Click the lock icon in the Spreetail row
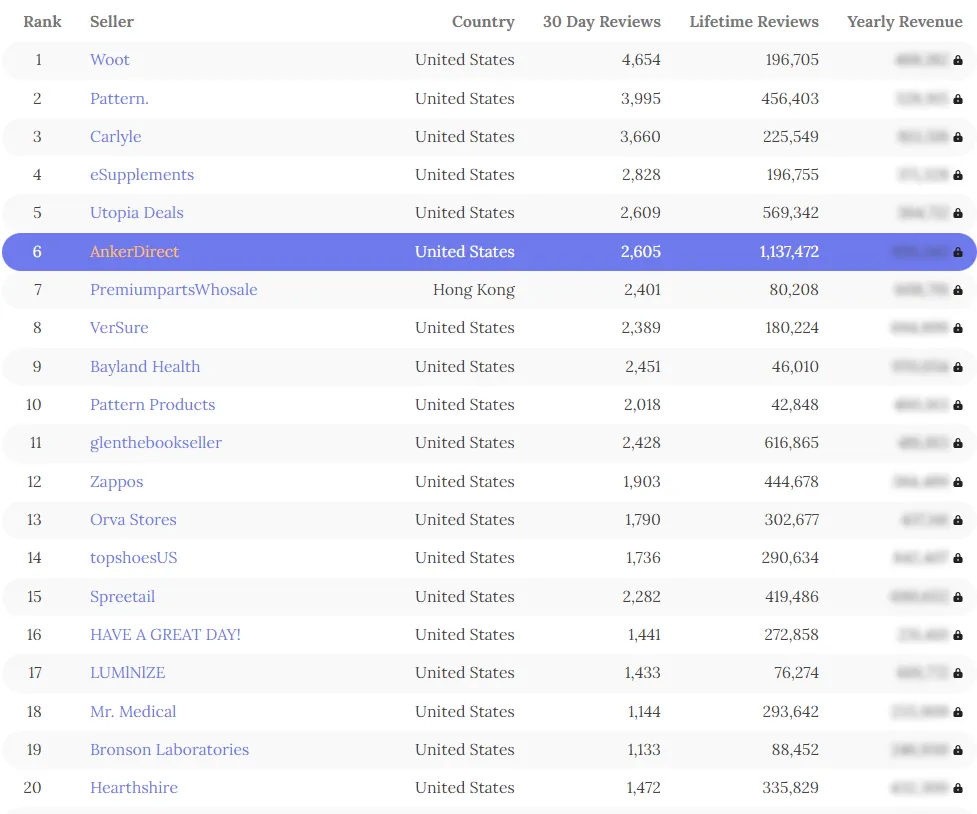The height and width of the screenshot is (814, 977). [958, 597]
